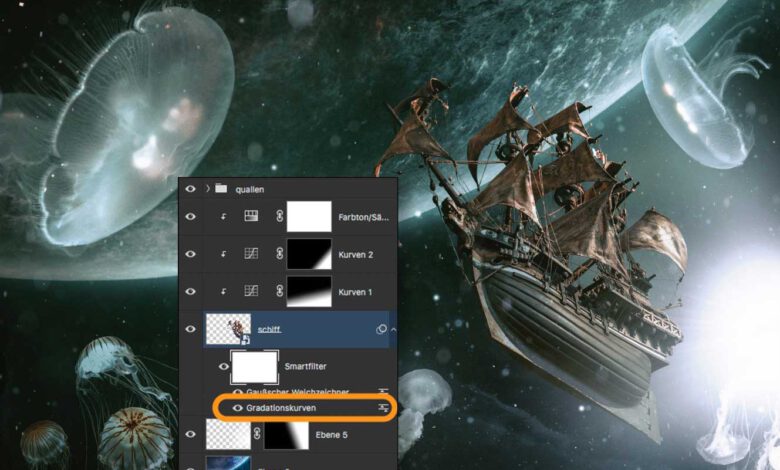Hide the Kurven 1 layer
Screen dimensions: 780x470
click(x=190, y=291)
